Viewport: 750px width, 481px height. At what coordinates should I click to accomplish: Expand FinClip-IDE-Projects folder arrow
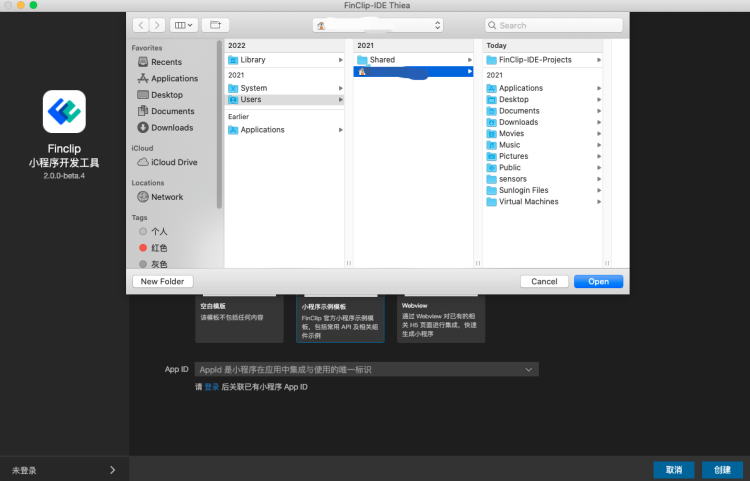(599, 60)
